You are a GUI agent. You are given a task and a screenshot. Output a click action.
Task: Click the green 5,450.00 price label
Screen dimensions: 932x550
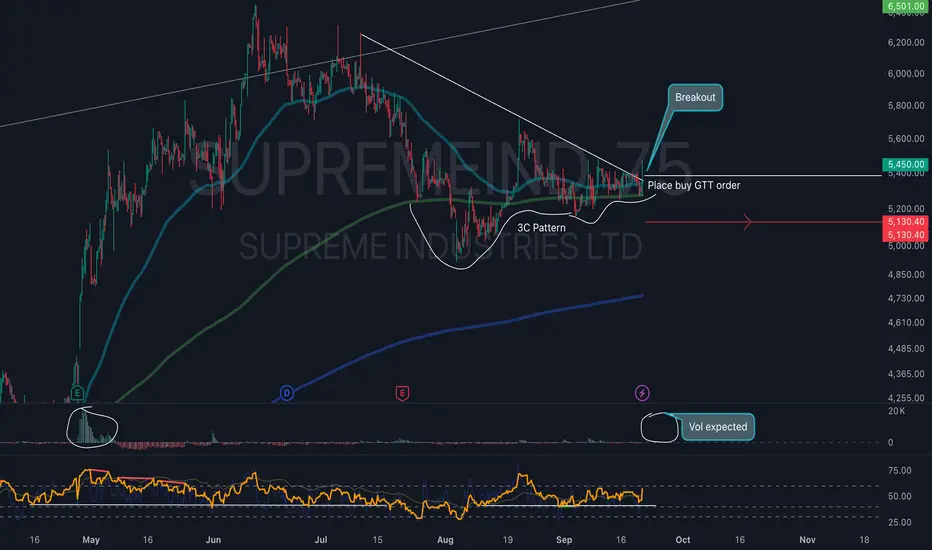coord(906,164)
